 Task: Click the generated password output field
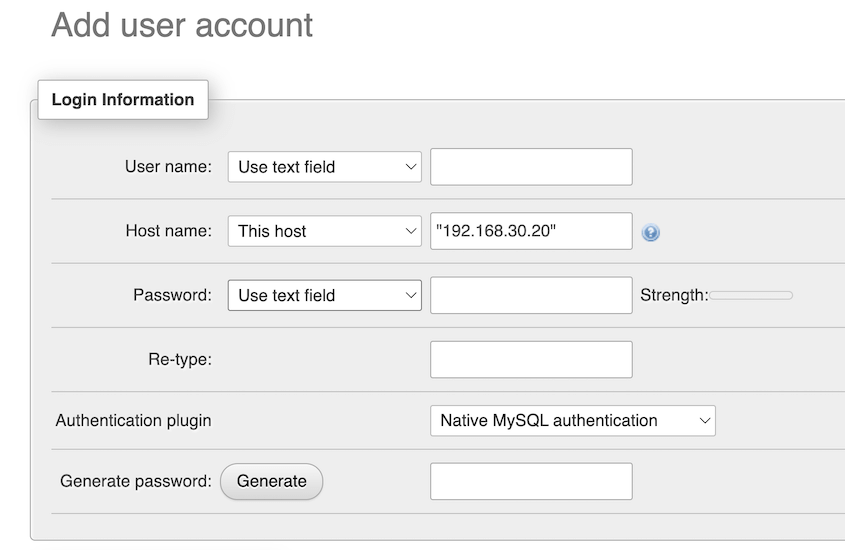click(x=531, y=481)
